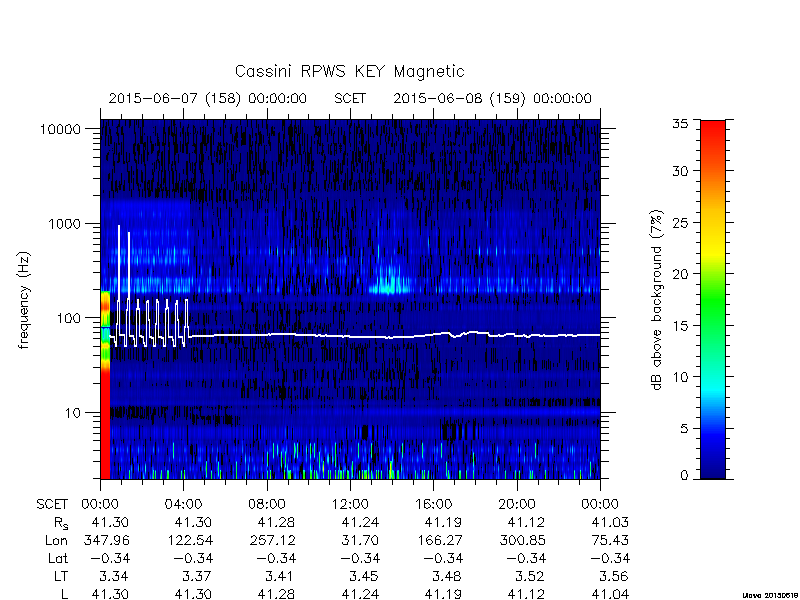Click the local time value "3.34"
This screenshot has height=600, width=800.
click(x=114, y=577)
